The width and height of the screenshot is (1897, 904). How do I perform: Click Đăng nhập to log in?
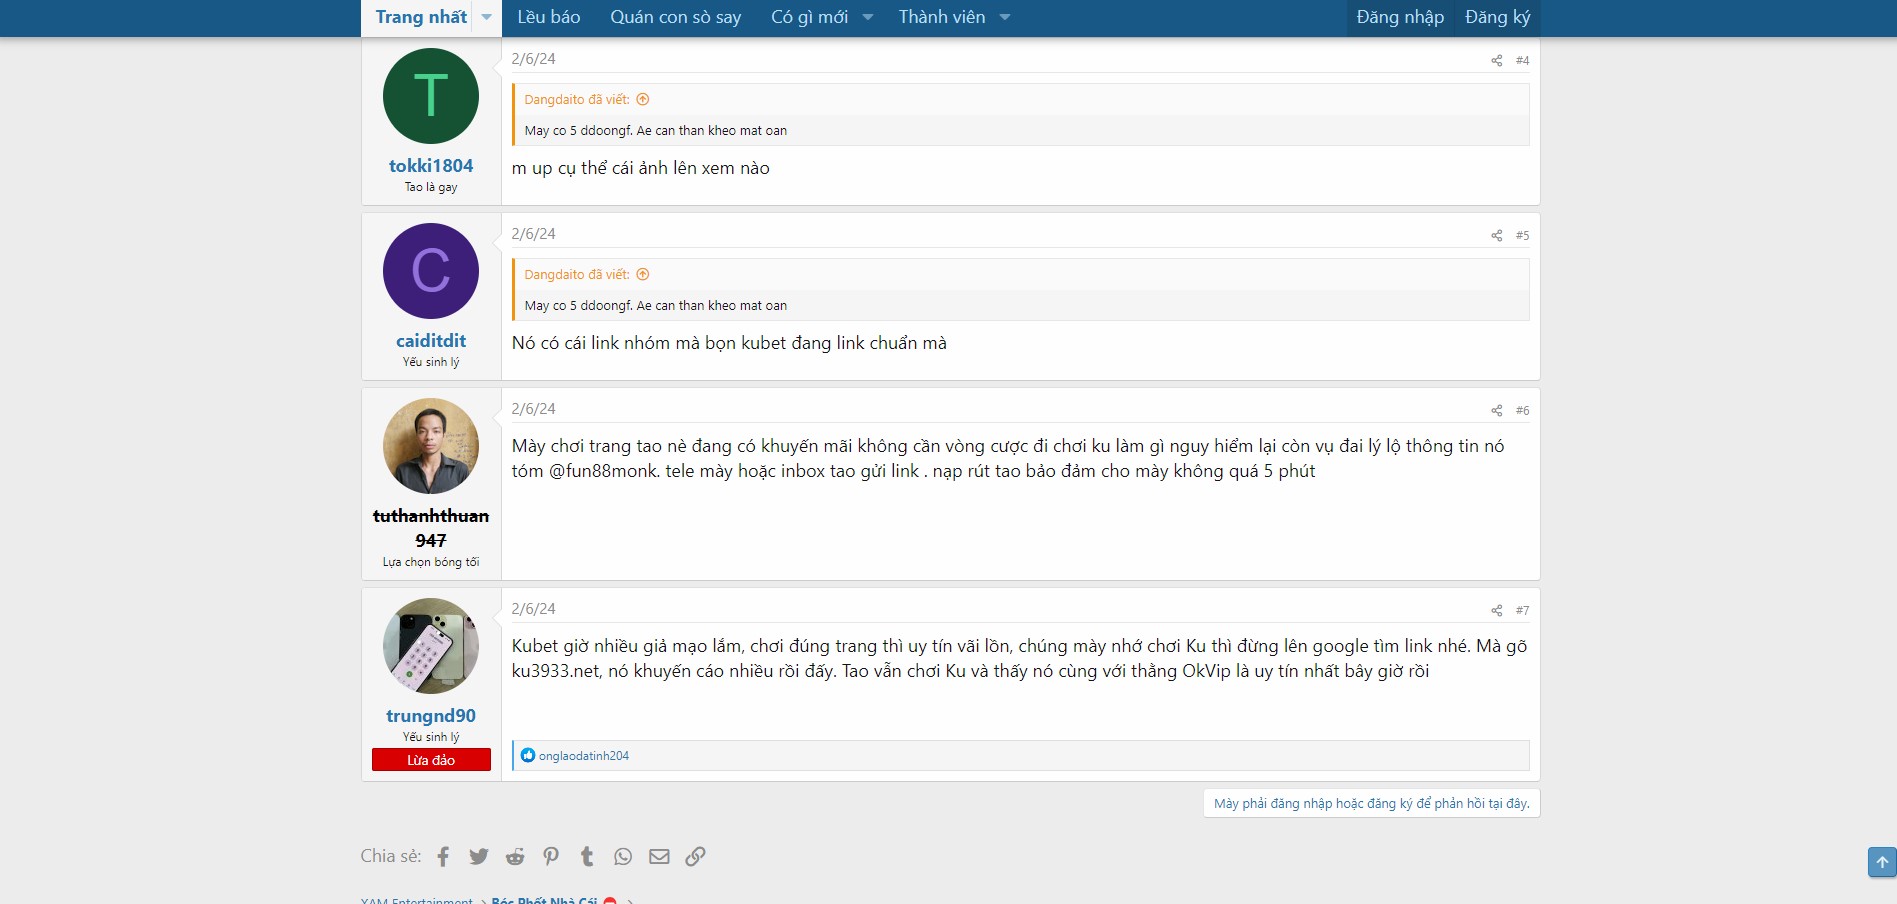click(1400, 17)
